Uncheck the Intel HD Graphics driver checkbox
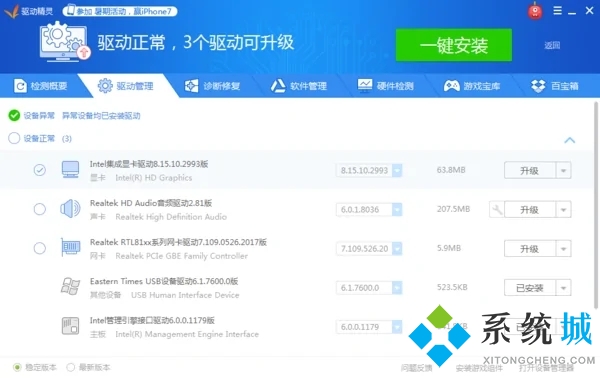600x378 pixels. [40, 170]
